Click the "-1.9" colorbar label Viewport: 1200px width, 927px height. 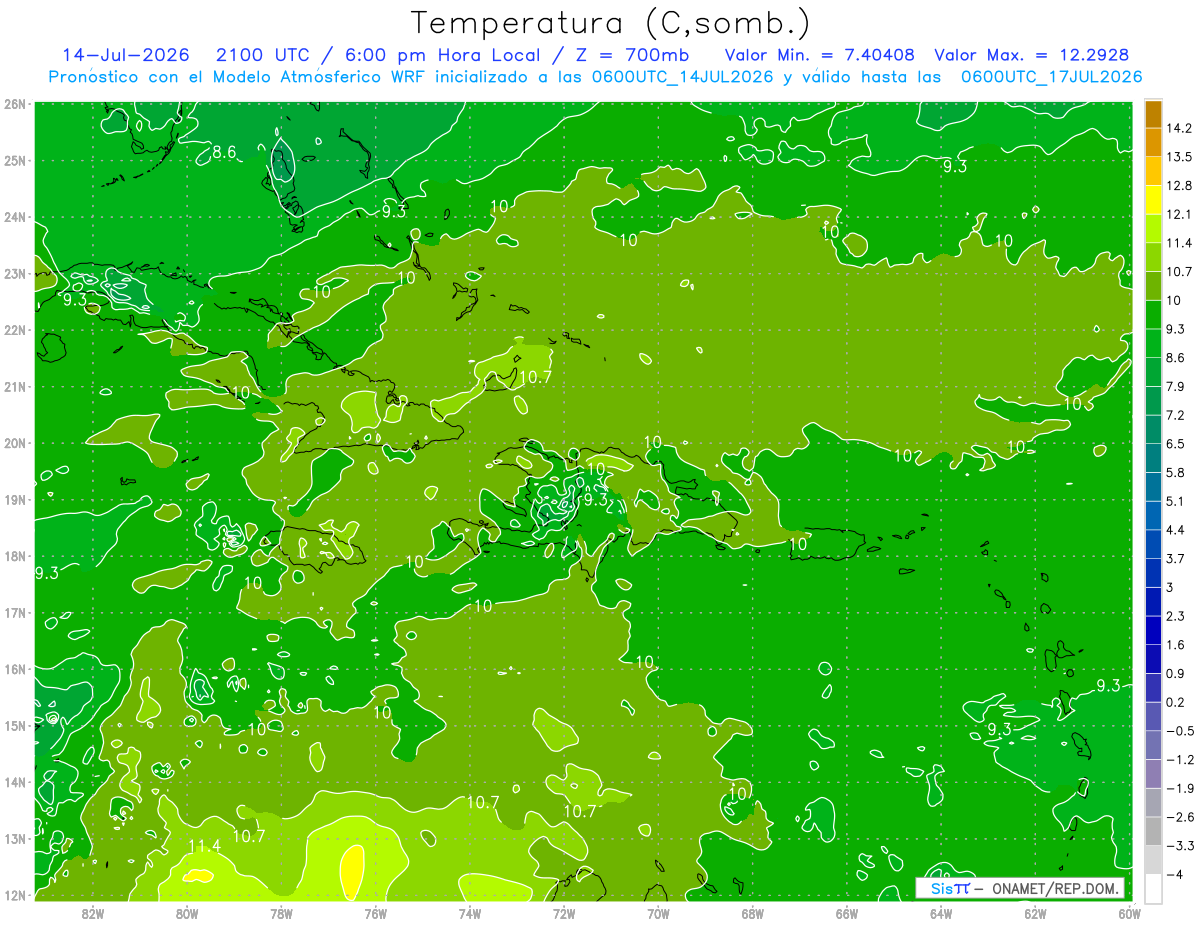point(1179,788)
